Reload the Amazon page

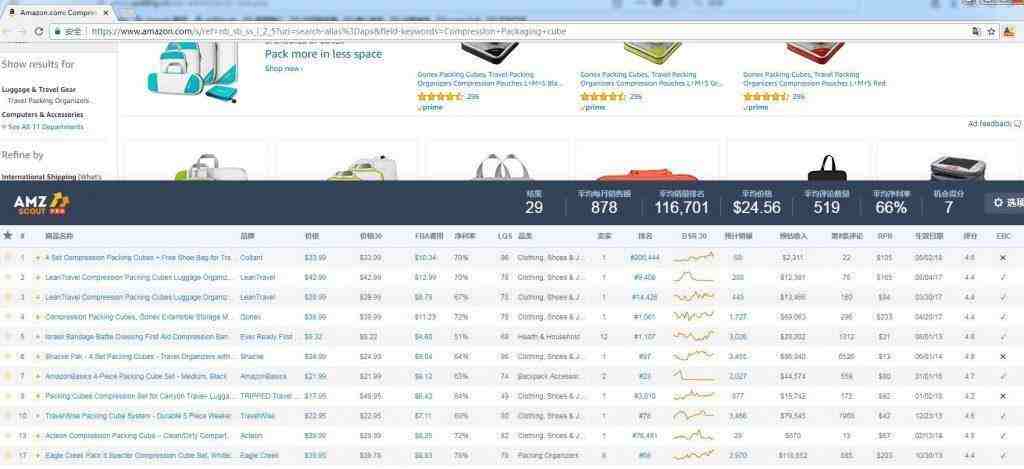coord(39,31)
